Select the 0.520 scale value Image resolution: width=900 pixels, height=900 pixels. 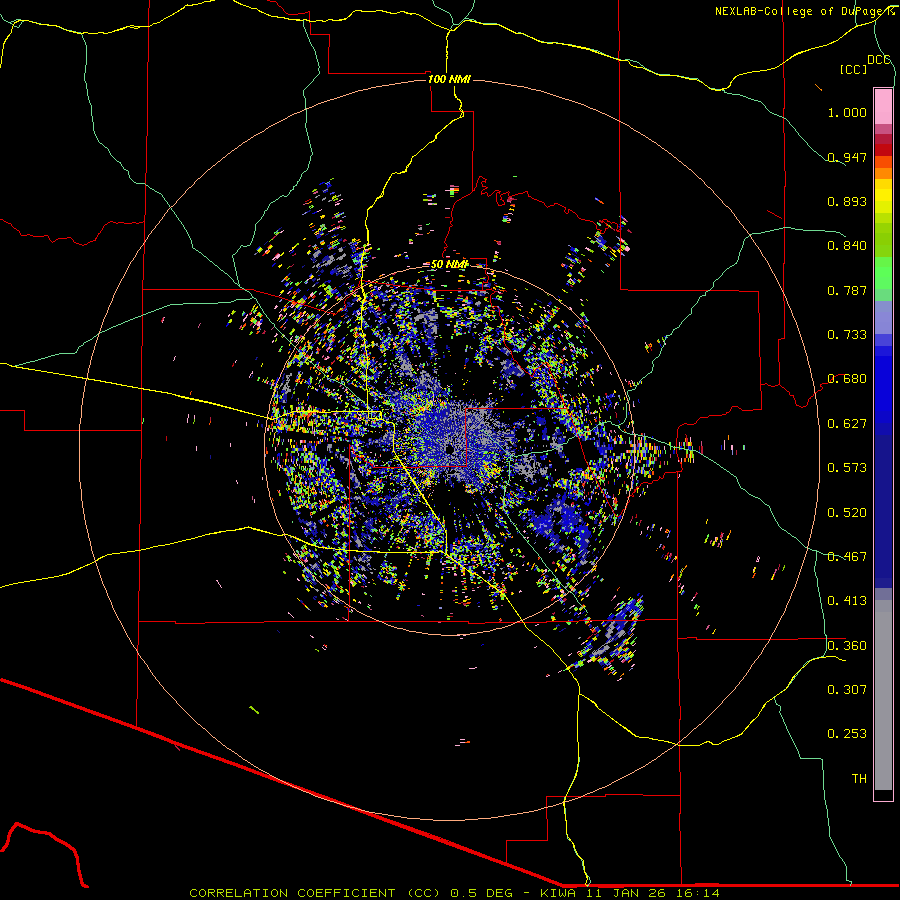(847, 513)
